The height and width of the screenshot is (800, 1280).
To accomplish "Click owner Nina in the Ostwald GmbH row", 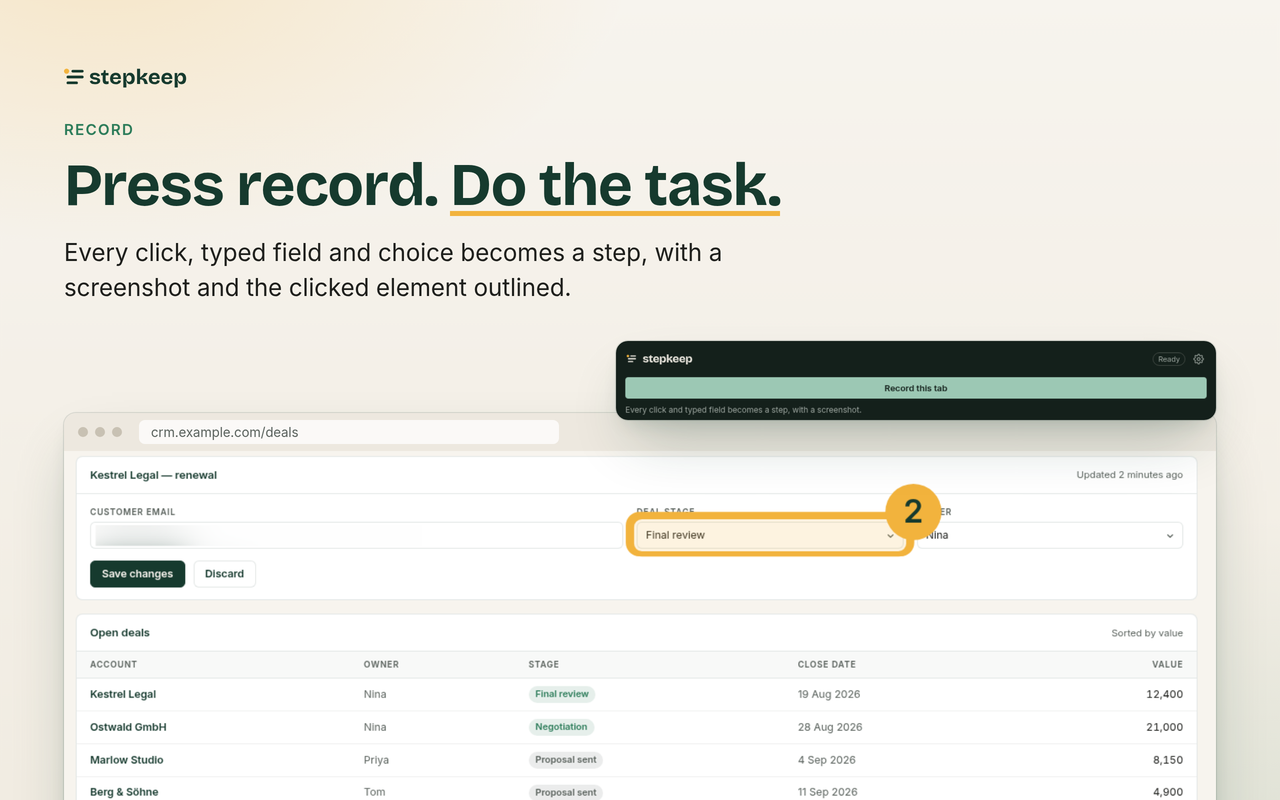I will (x=375, y=727).
